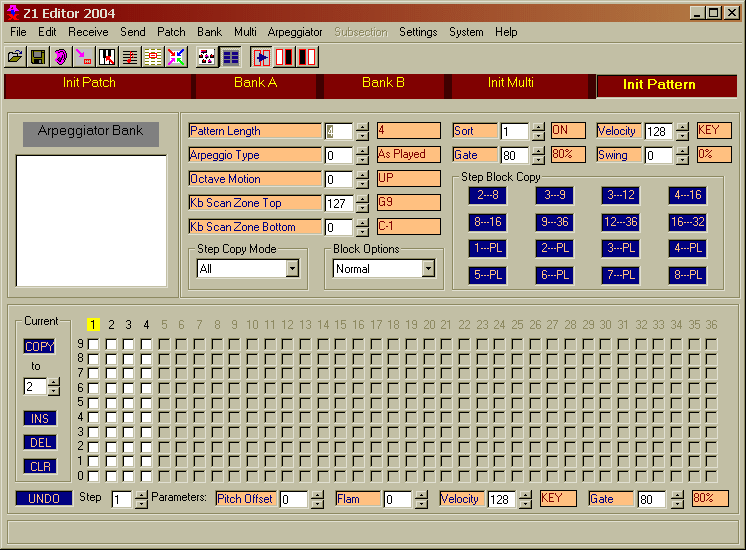Tick the step 4 row 1 checkbox
The height and width of the screenshot is (550, 746).
click(x=147, y=462)
